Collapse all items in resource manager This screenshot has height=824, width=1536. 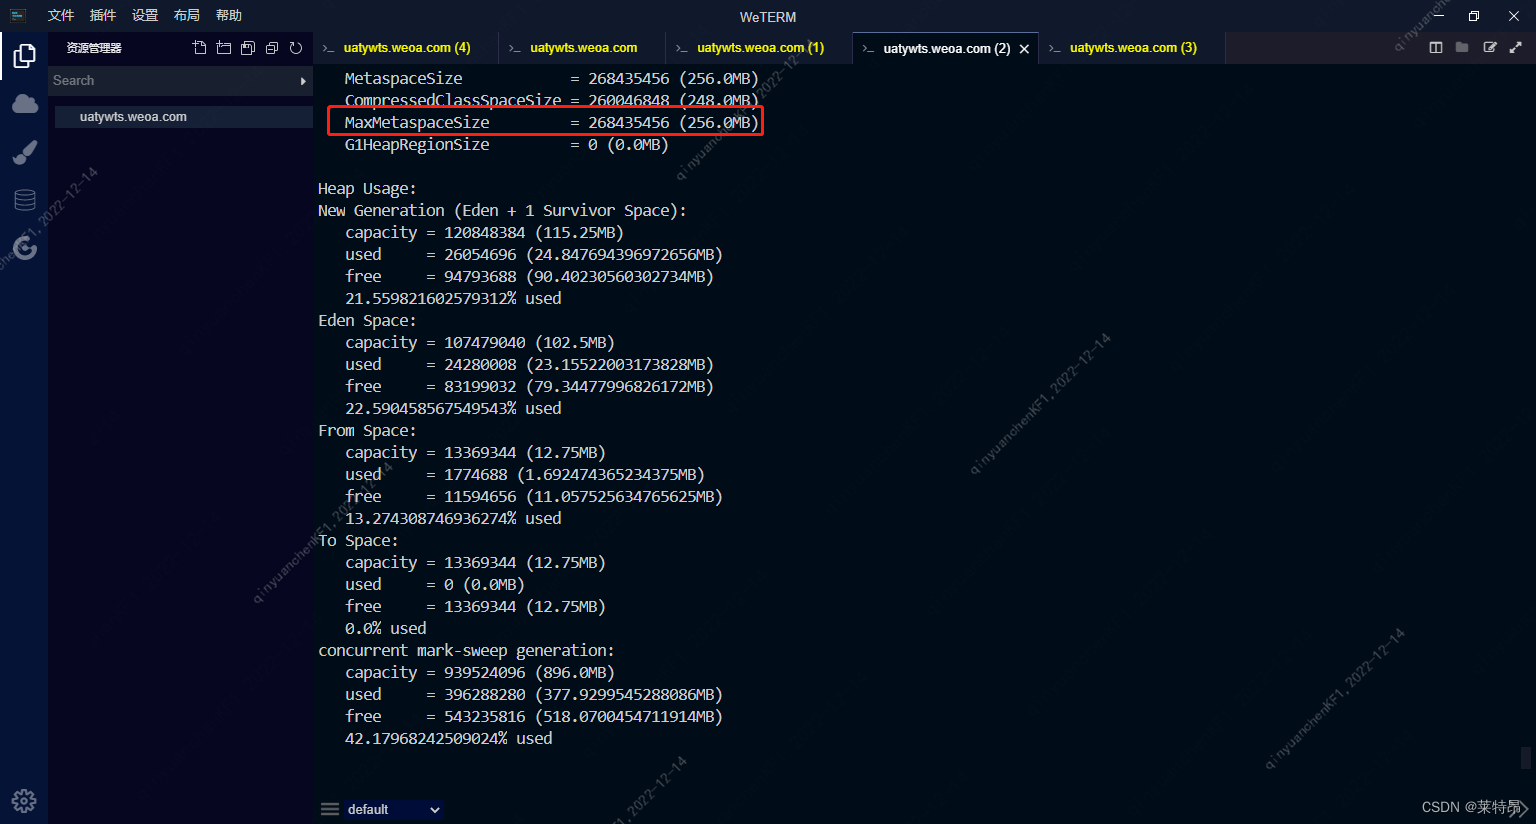pos(272,48)
